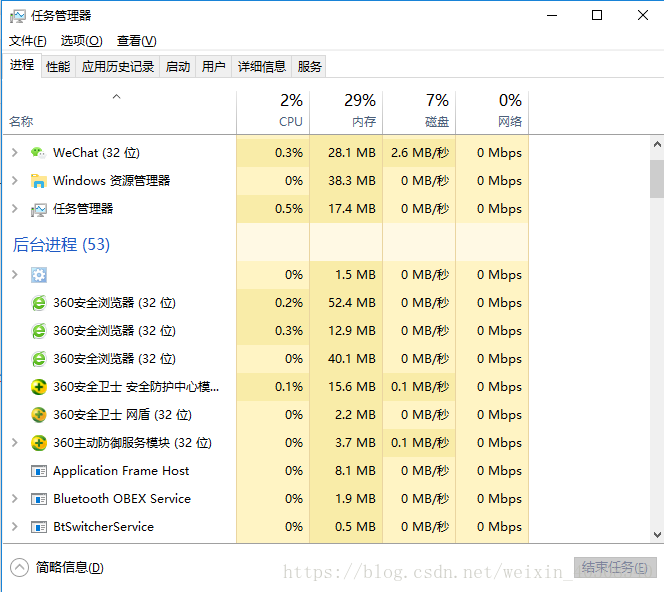Click the scrollbar down arrow
This screenshot has height=592, width=664.
(657, 535)
